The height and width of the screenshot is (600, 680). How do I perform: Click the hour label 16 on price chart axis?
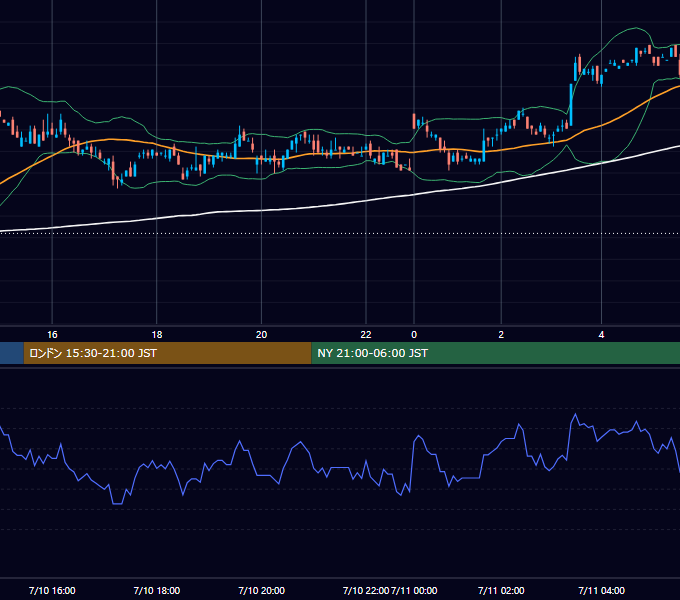coord(52,335)
